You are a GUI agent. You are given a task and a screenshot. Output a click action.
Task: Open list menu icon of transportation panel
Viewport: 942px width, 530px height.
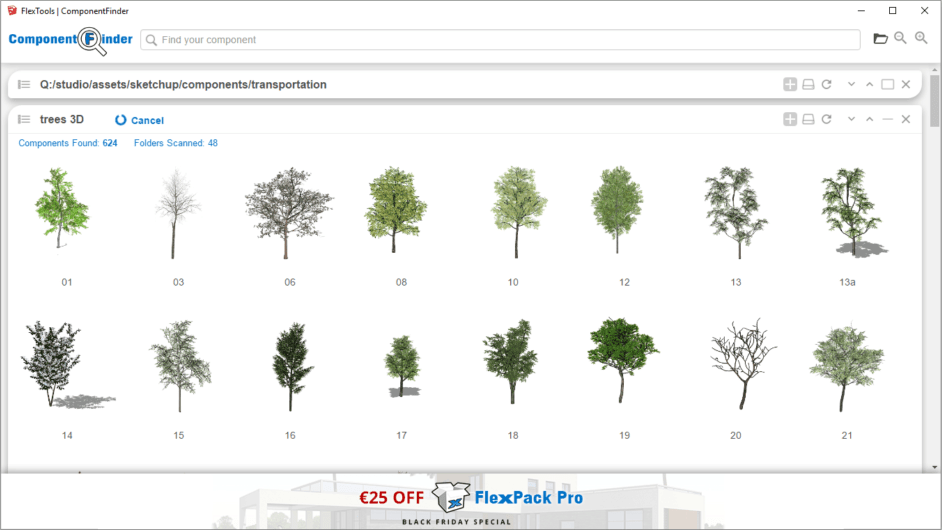[x=24, y=85]
